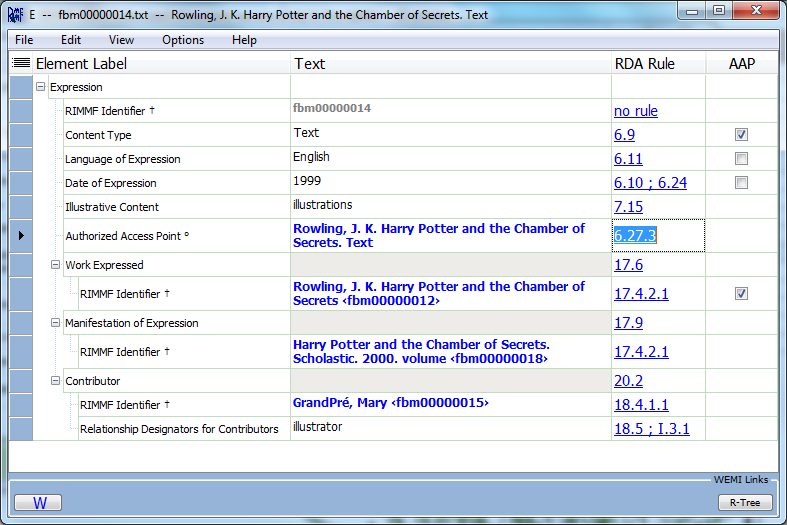Open RDA rule 6.9 link

click(x=624, y=135)
